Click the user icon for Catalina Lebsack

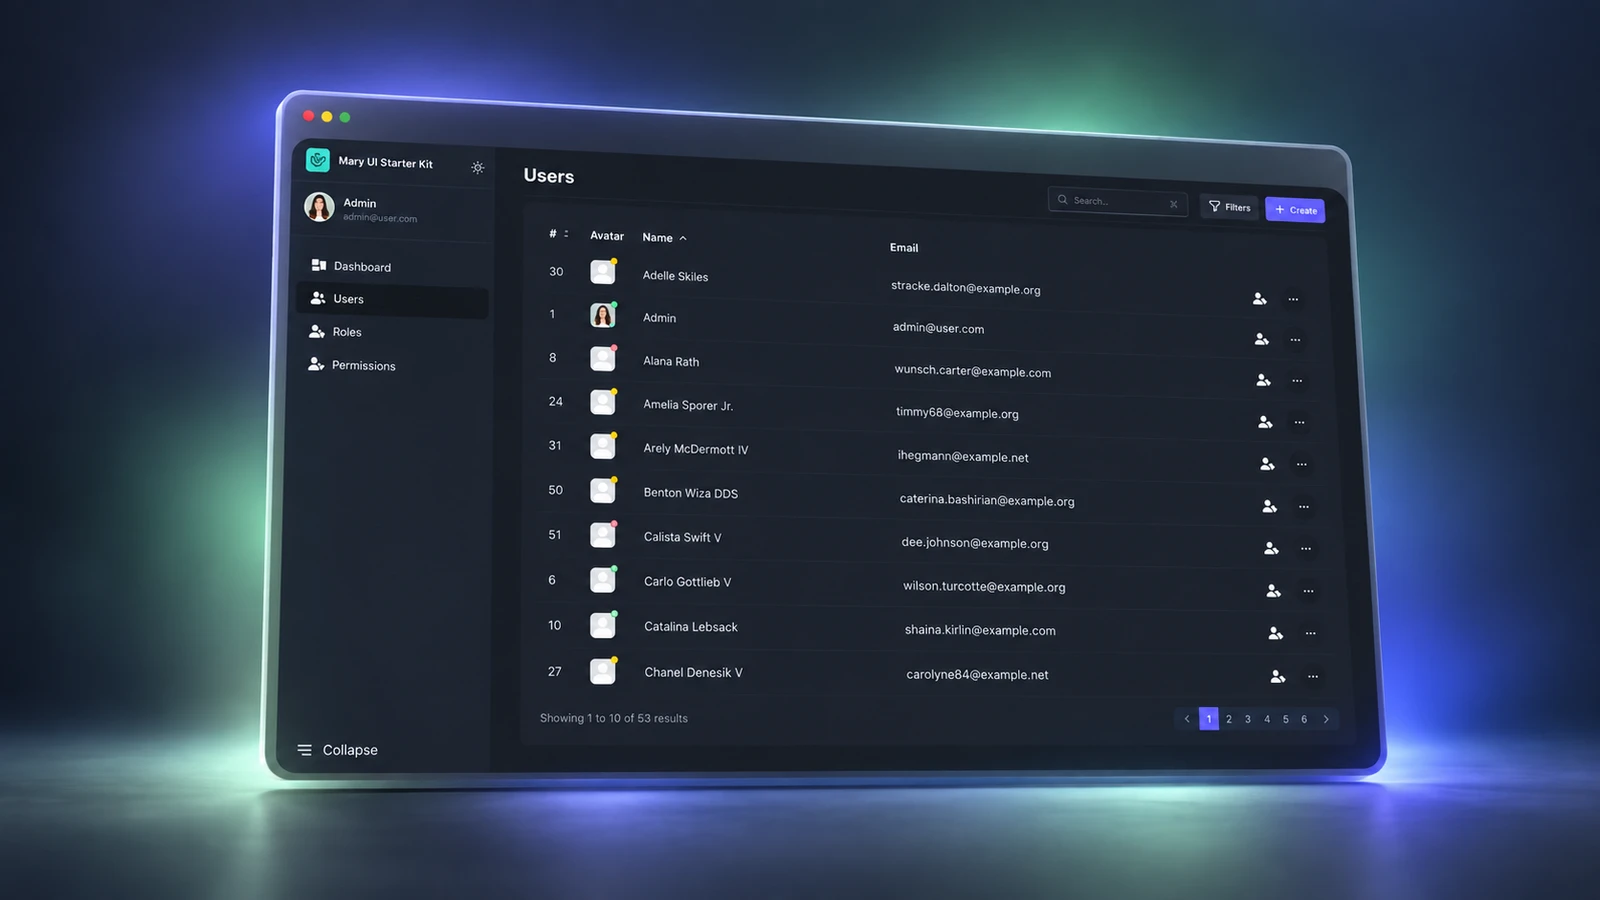click(1276, 634)
